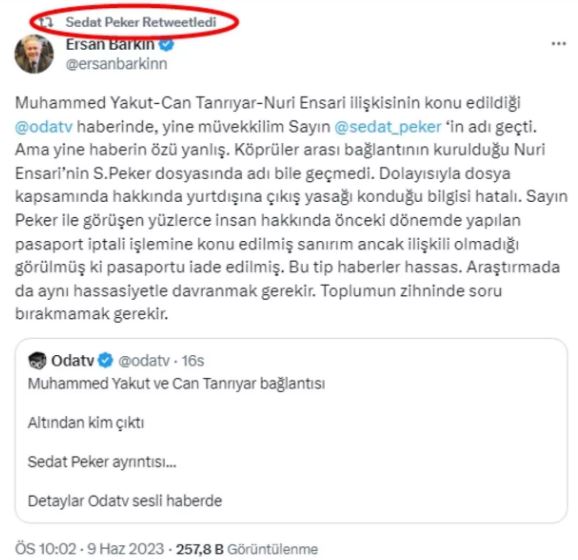The width and height of the screenshot is (578, 560).
Task: Open the @odatv handle in quoted tweet
Action: (x=144, y=360)
